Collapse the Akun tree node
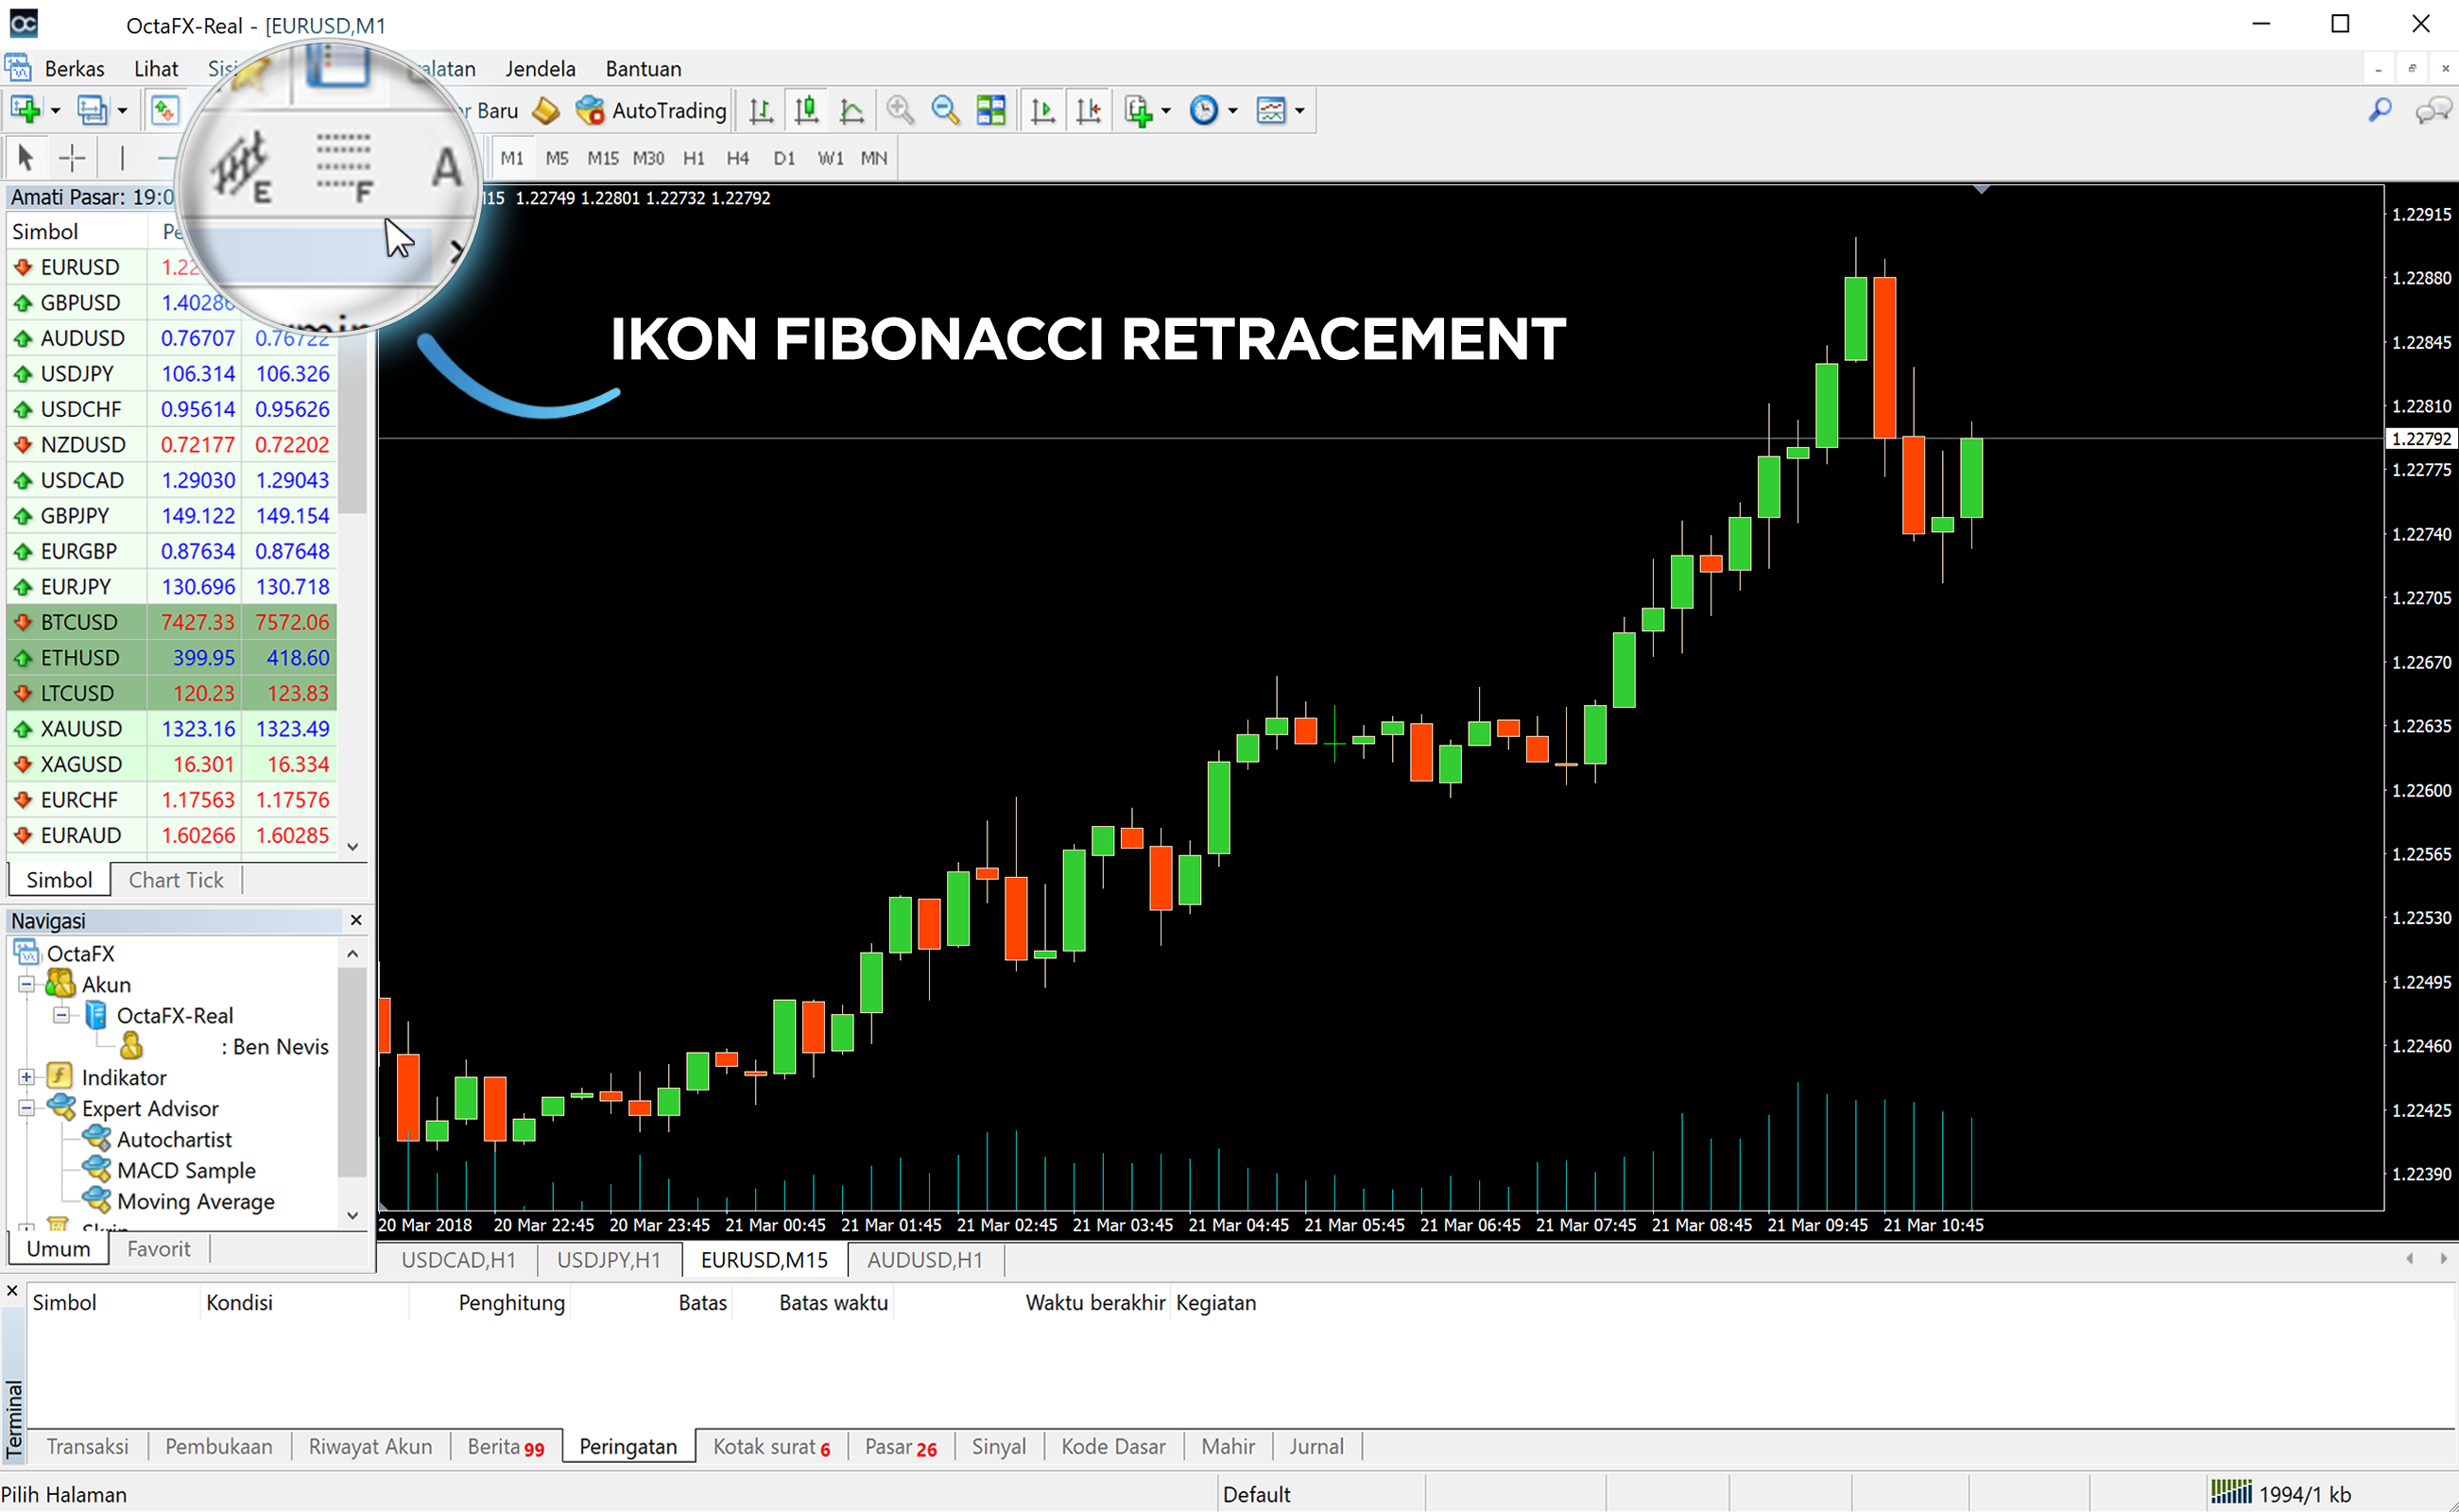The image size is (2459, 1512). (27, 984)
